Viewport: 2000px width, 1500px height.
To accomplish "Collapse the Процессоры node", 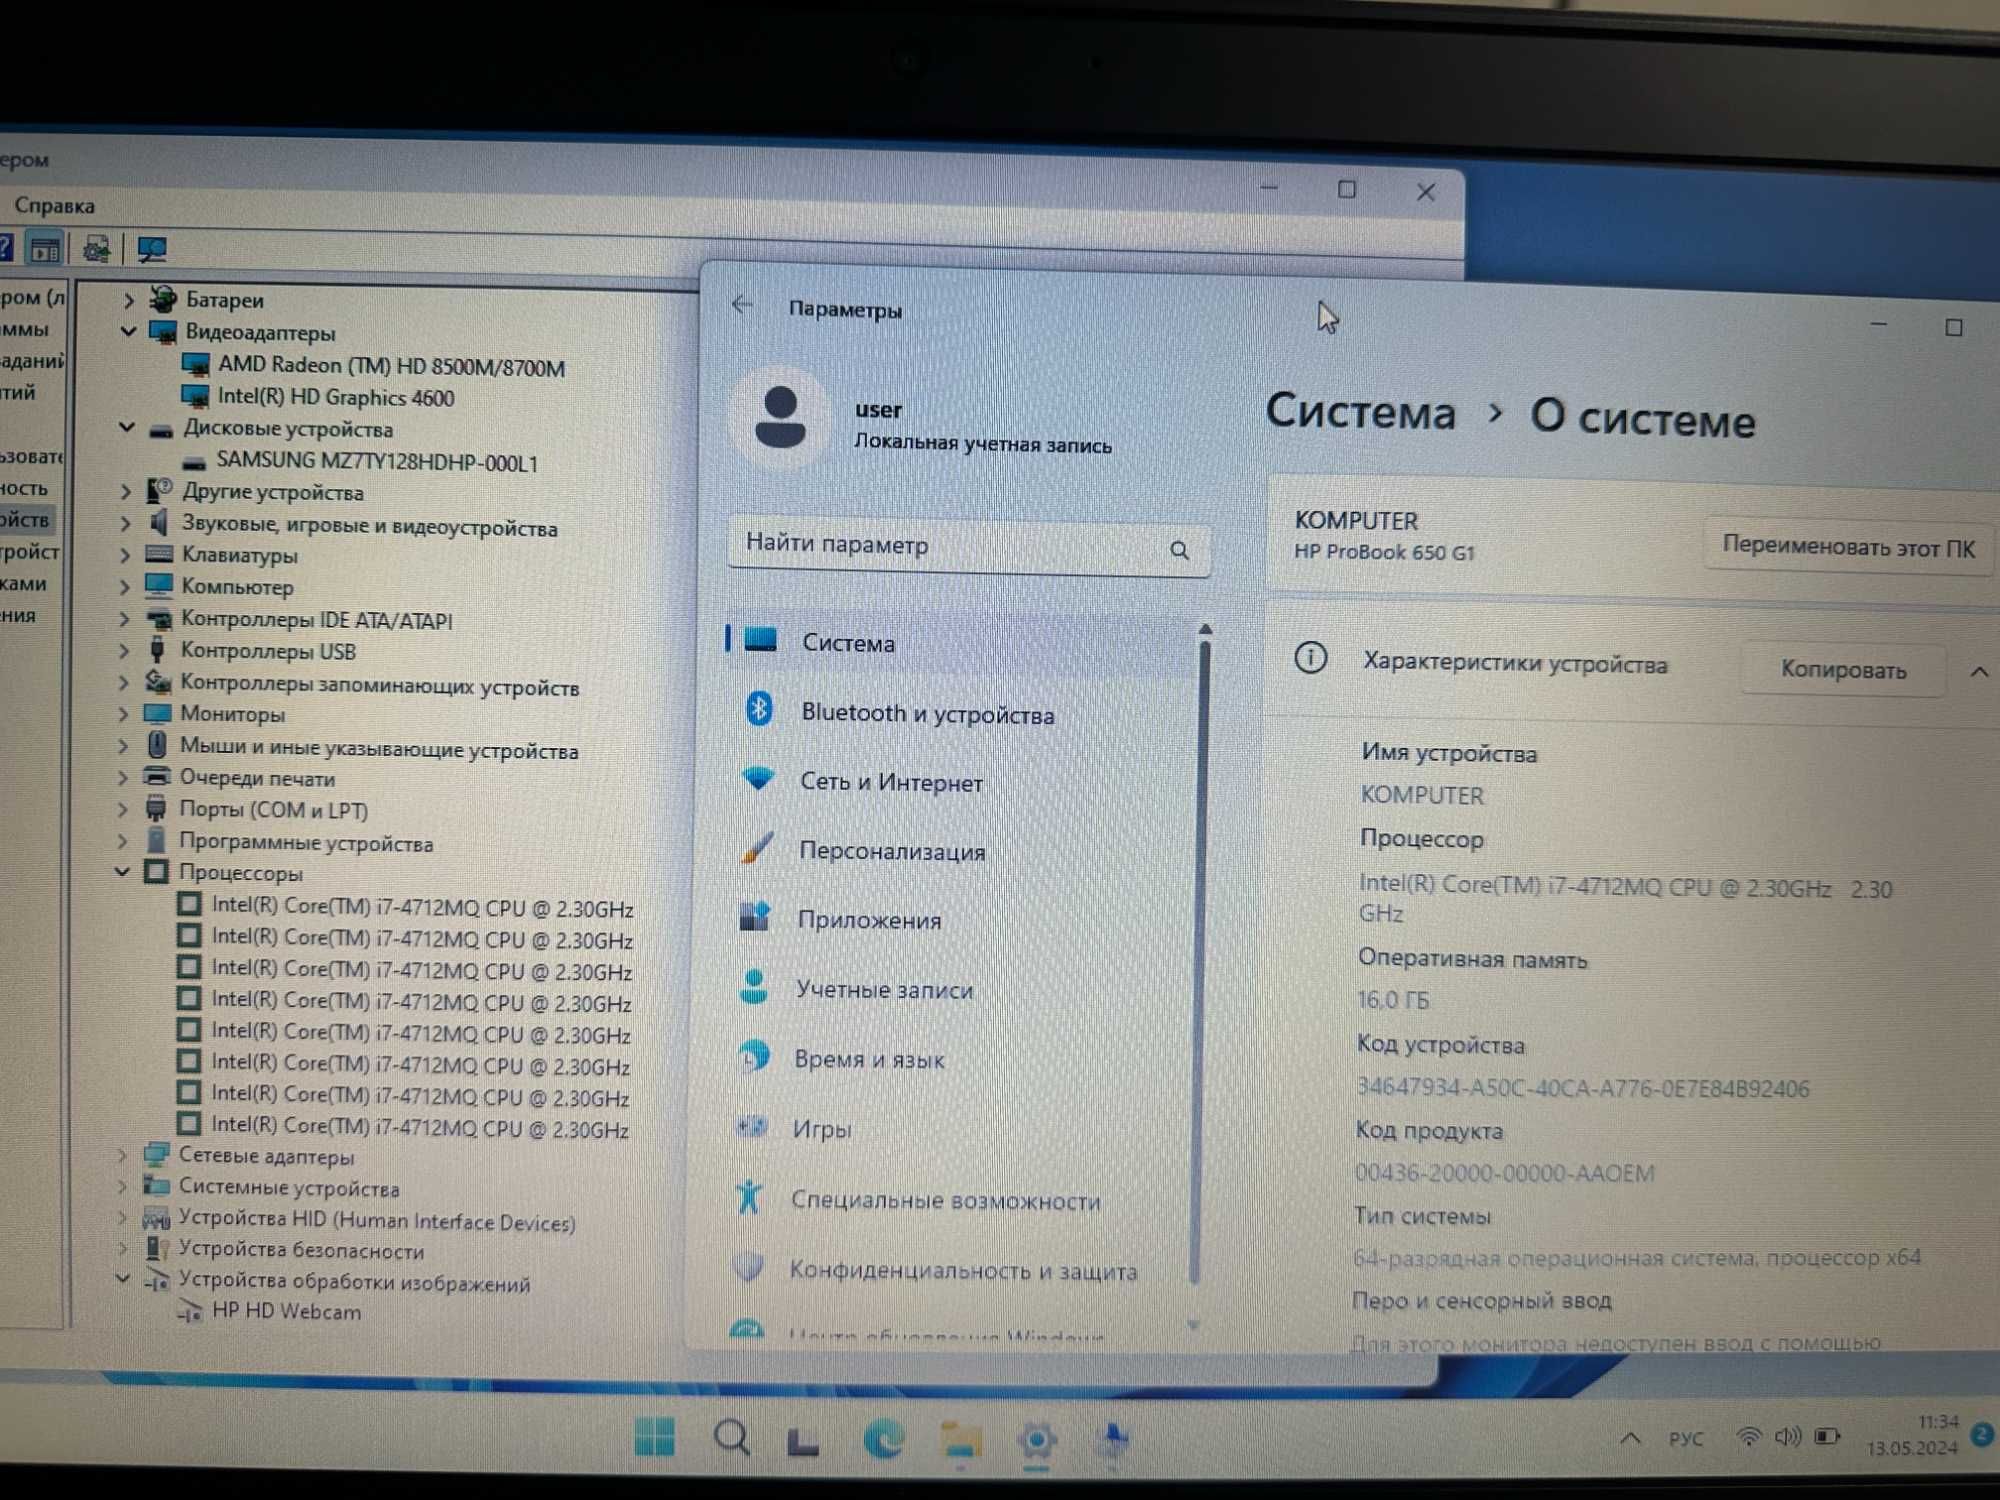I will [x=123, y=872].
